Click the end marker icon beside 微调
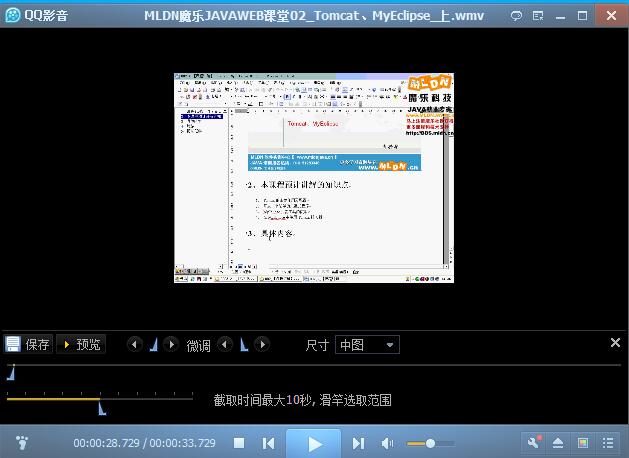 click(244, 345)
